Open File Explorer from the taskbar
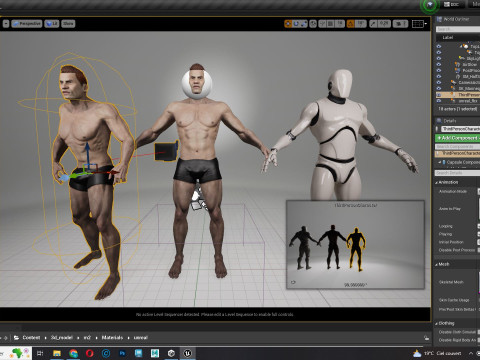Image resolution: width=480 pixels, height=360 pixels. [x=57, y=353]
